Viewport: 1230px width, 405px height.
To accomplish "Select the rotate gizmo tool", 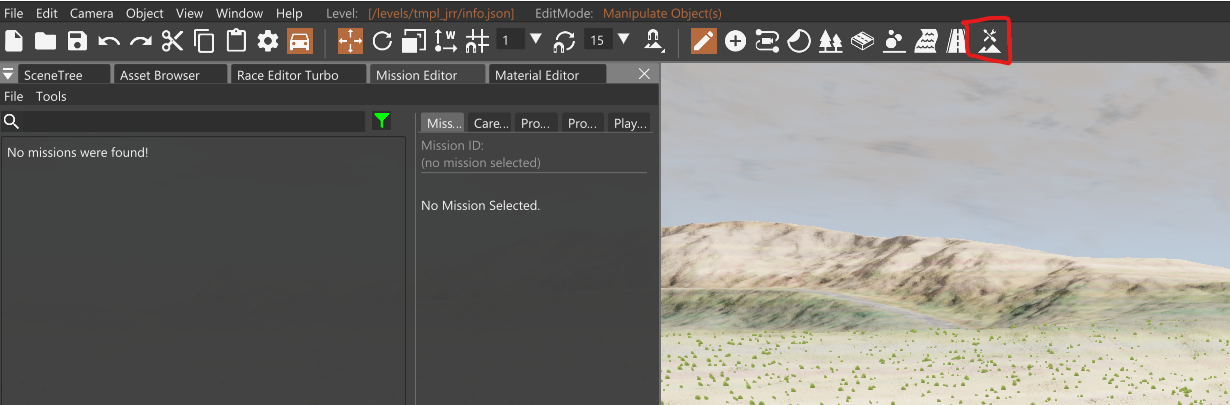I will tap(382, 41).
